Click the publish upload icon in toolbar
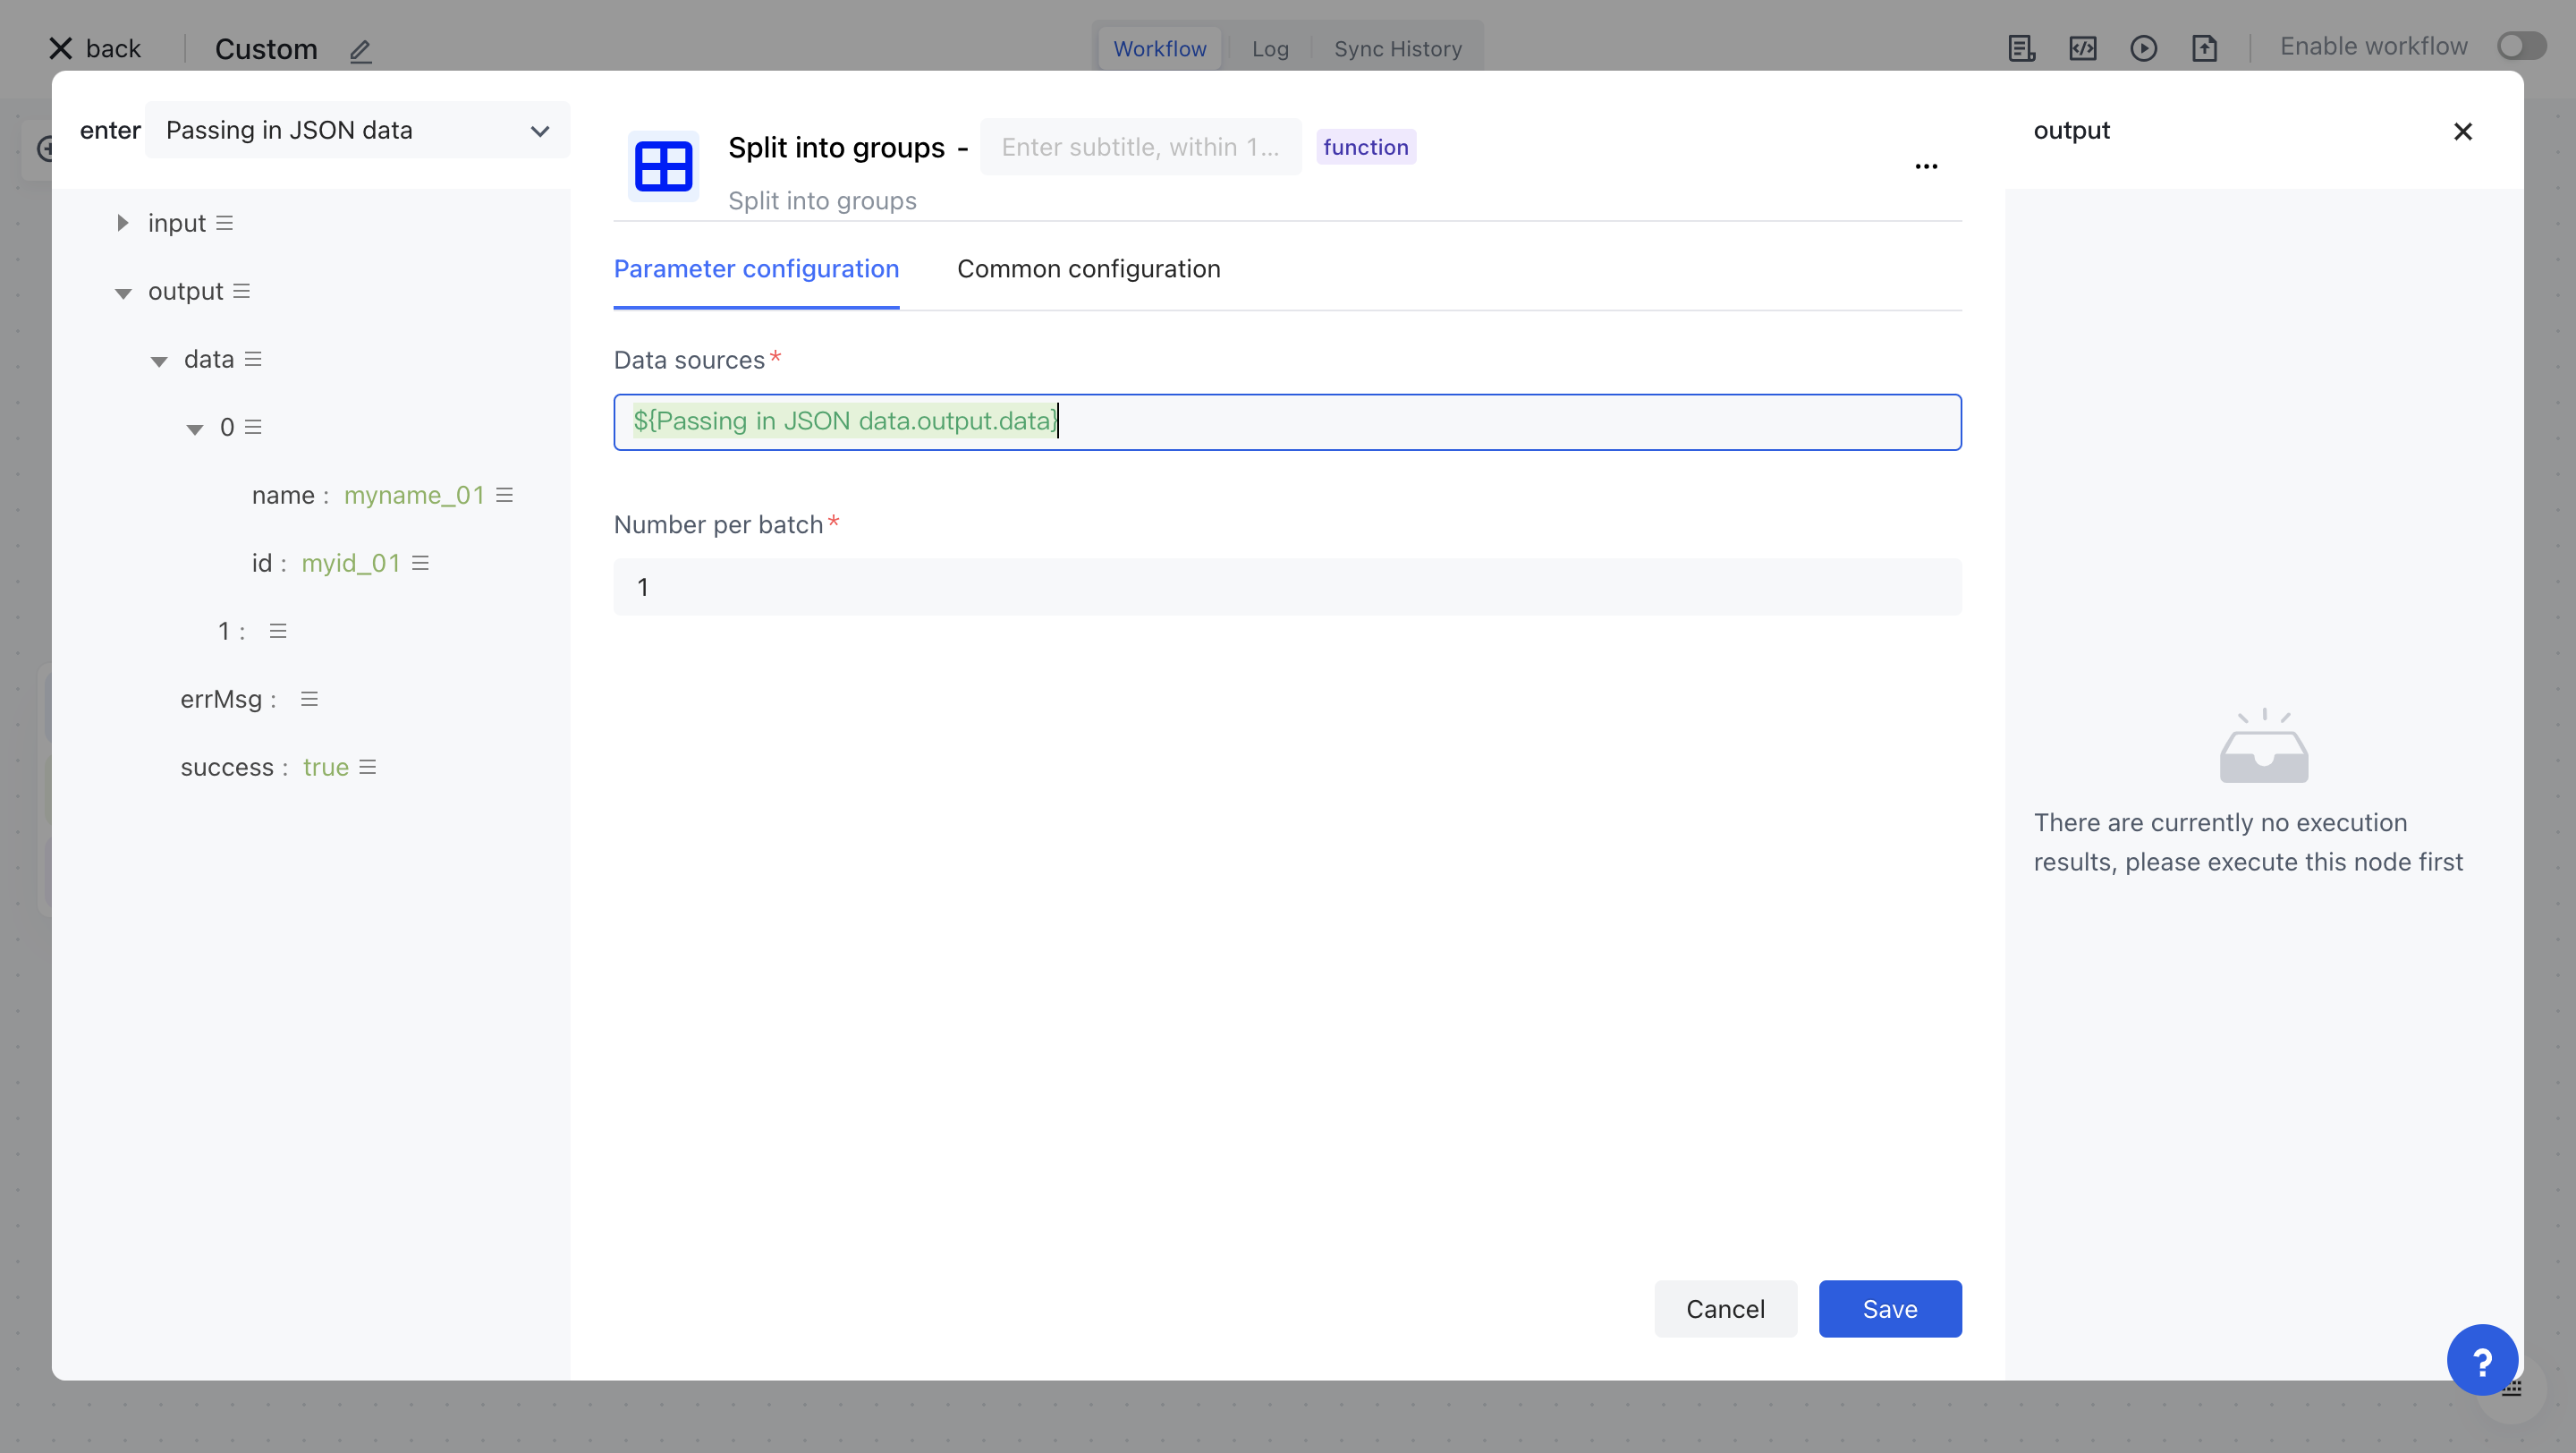Image resolution: width=2576 pixels, height=1453 pixels. (2204, 48)
